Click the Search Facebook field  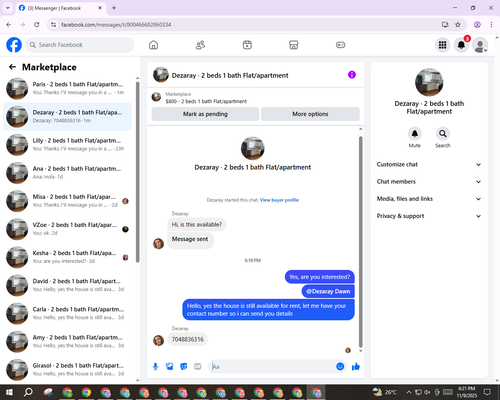click(80, 45)
